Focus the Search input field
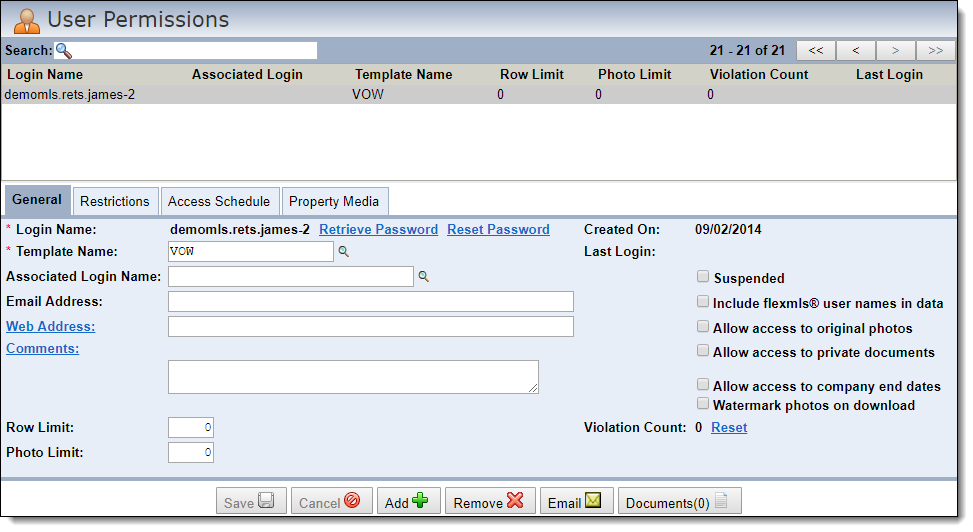The width and height of the screenshot is (973, 532). point(186,50)
